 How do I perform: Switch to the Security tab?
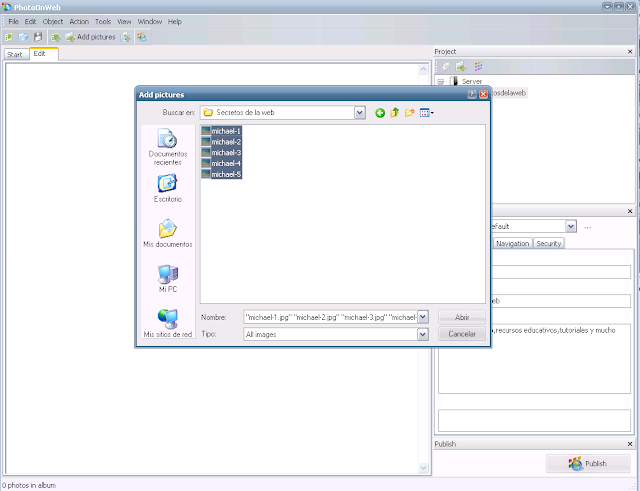[x=549, y=243]
